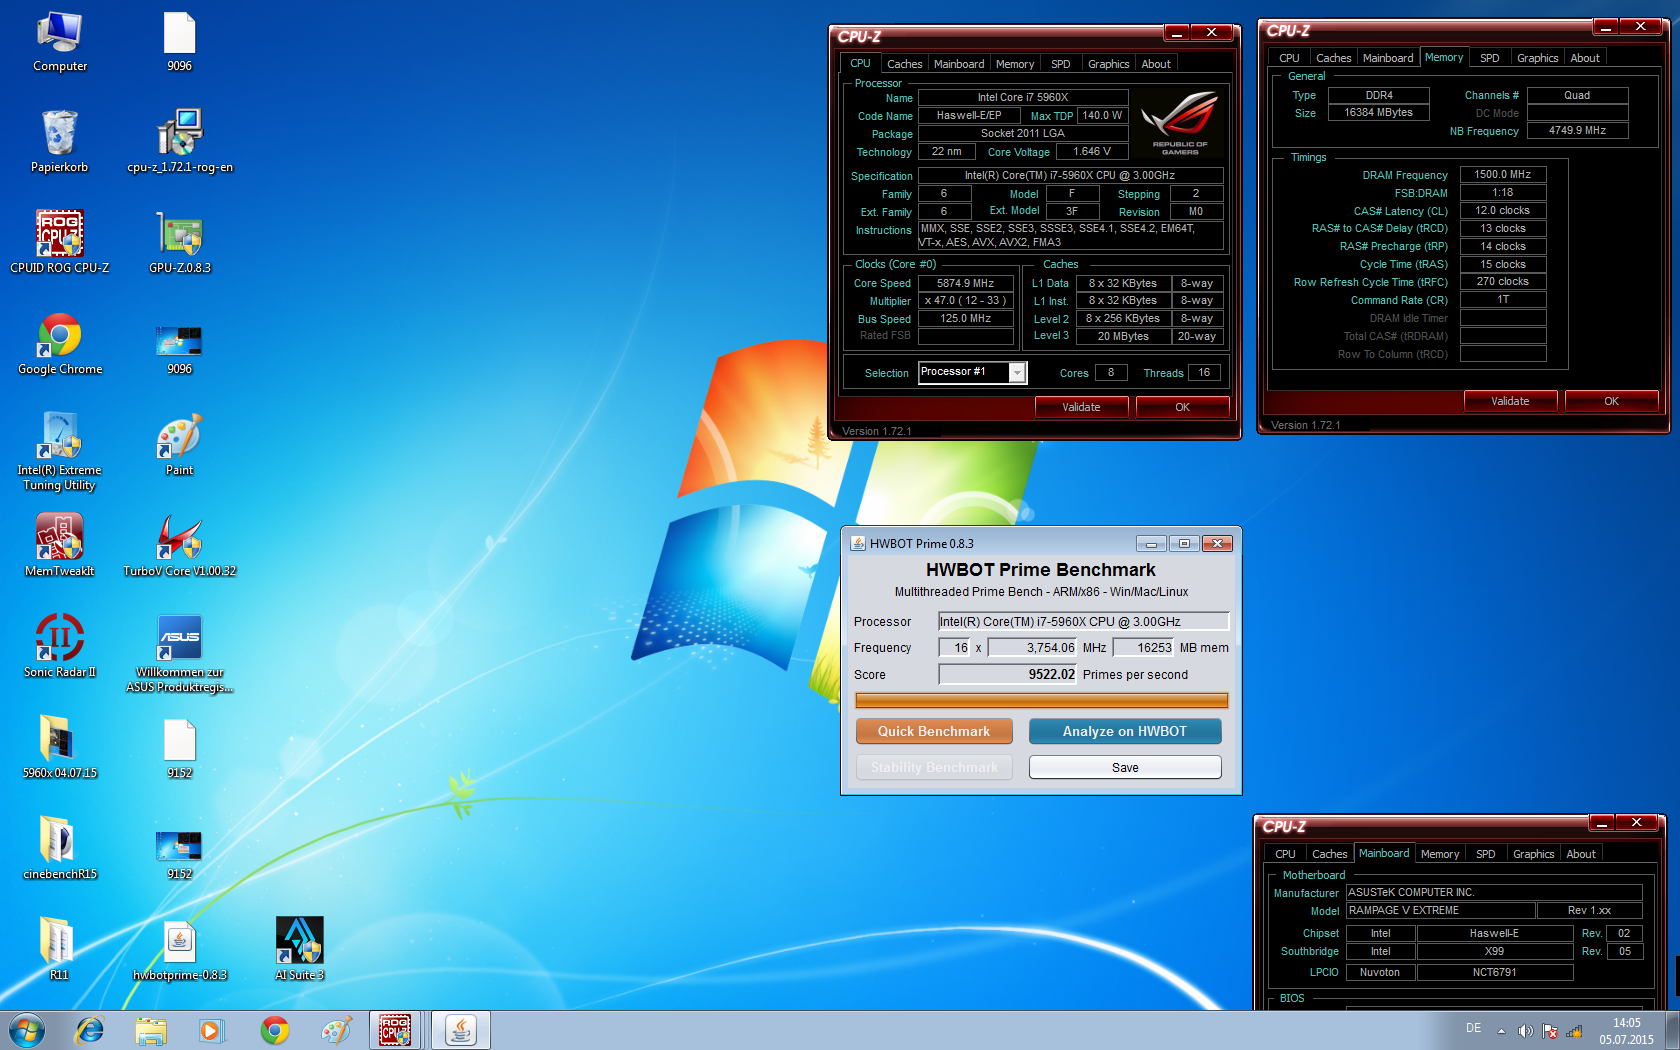The height and width of the screenshot is (1050, 1680).
Task: Launch the GPU-Z.0.8.3 desktop icon
Action: coord(180,242)
